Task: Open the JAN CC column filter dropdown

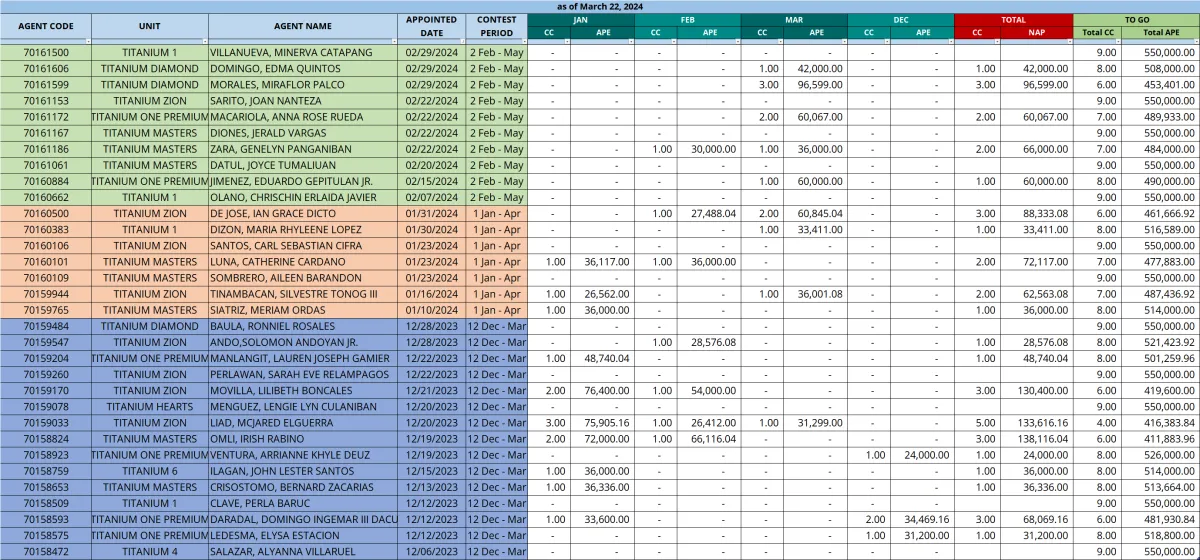Action: pyautogui.click(x=566, y=41)
